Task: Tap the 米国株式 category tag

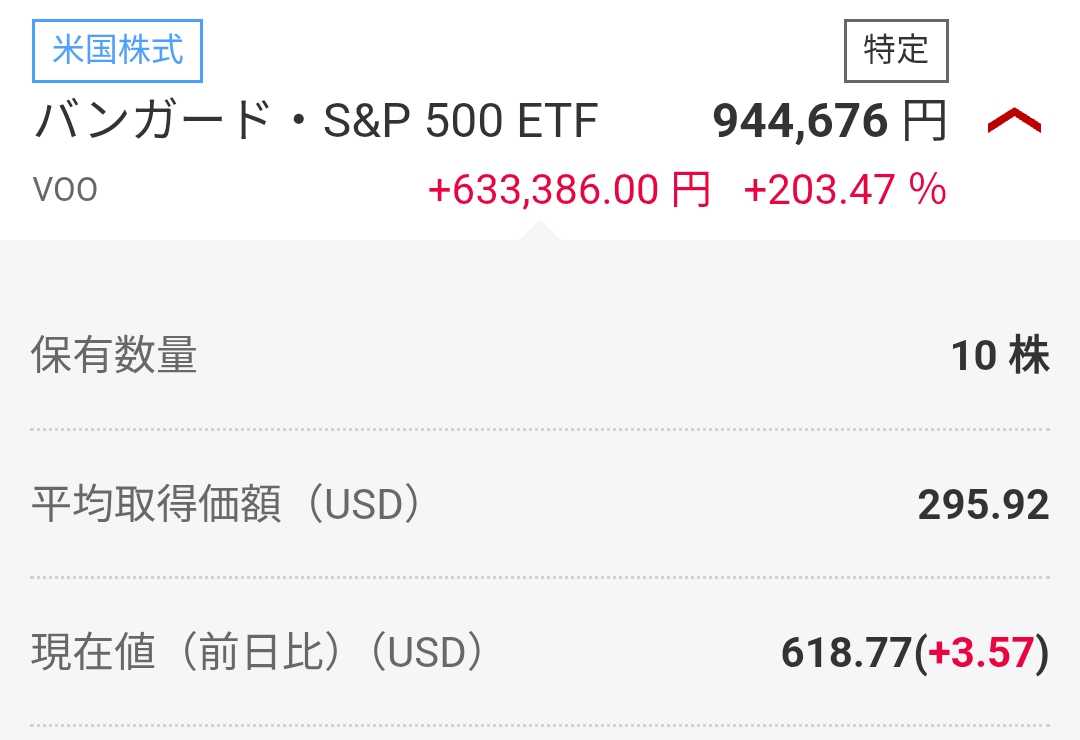Action: 118,51
